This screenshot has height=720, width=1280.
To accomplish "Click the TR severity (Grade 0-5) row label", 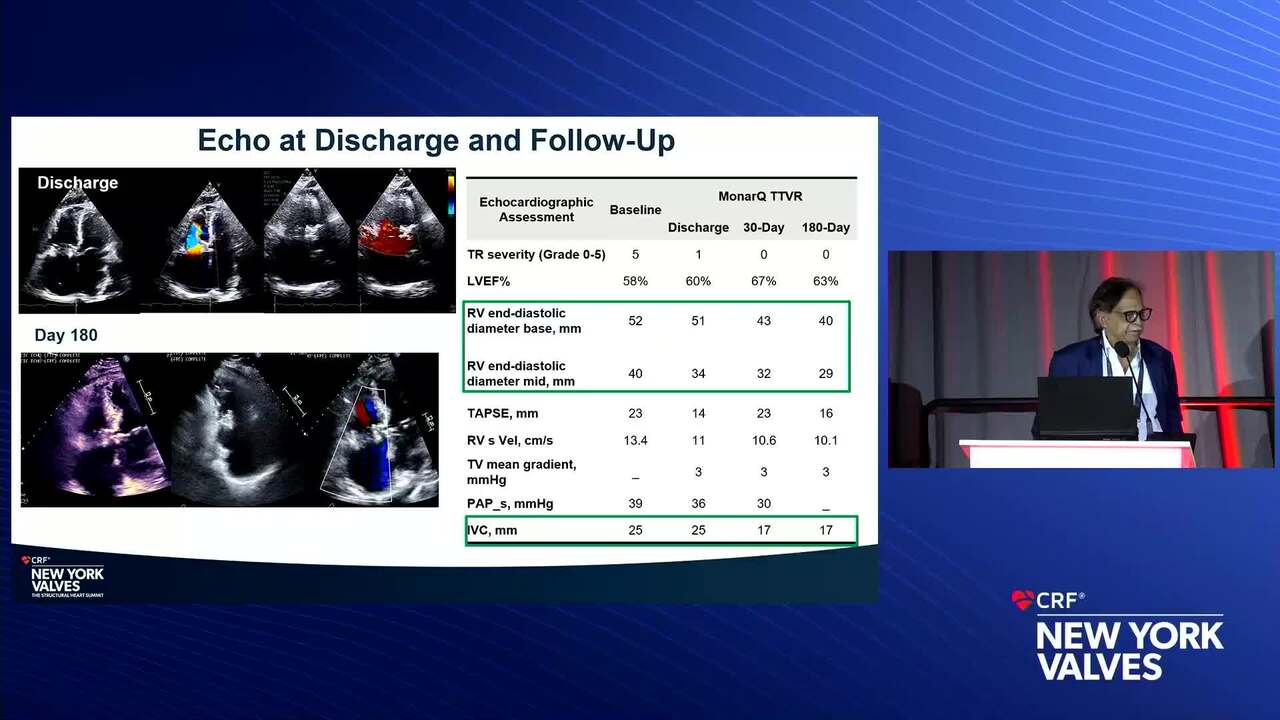I will tap(536, 255).
